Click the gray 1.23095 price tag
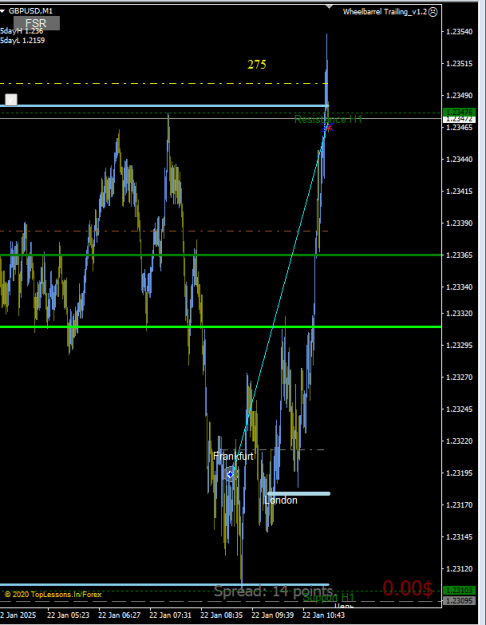The width and height of the screenshot is (486, 625). click(x=459, y=601)
